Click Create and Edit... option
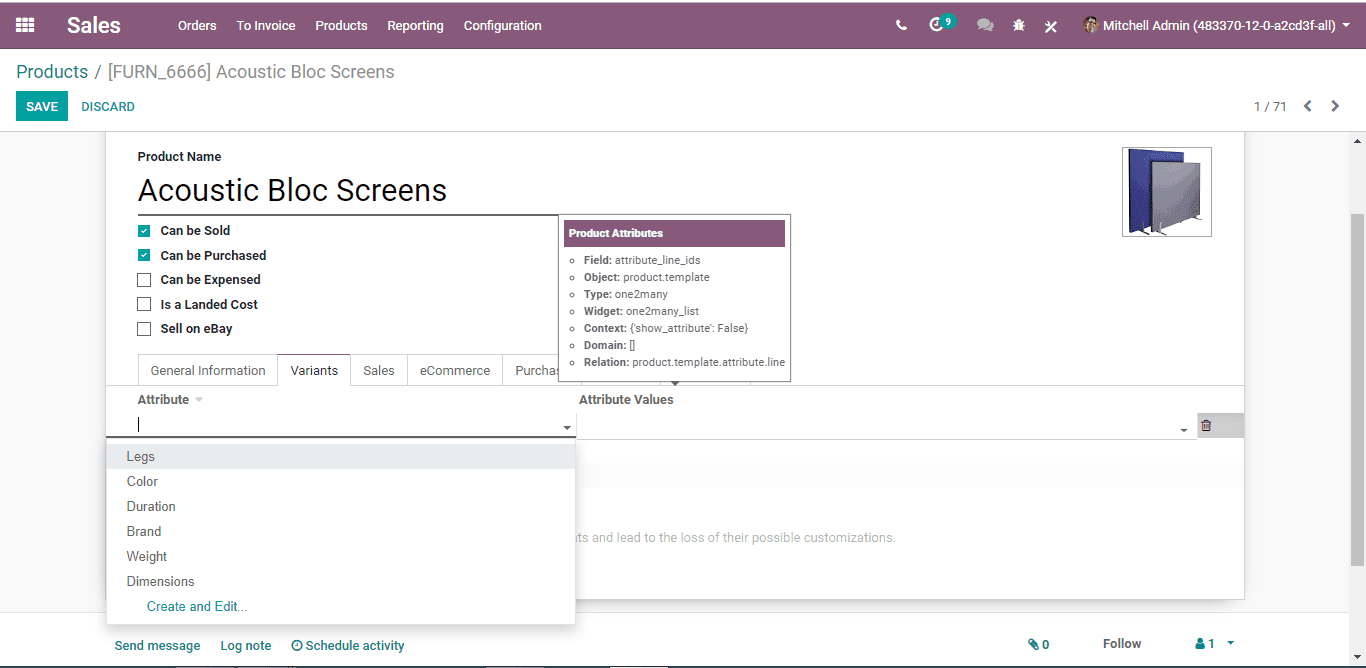The image size is (1366, 668). tap(197, 607)
